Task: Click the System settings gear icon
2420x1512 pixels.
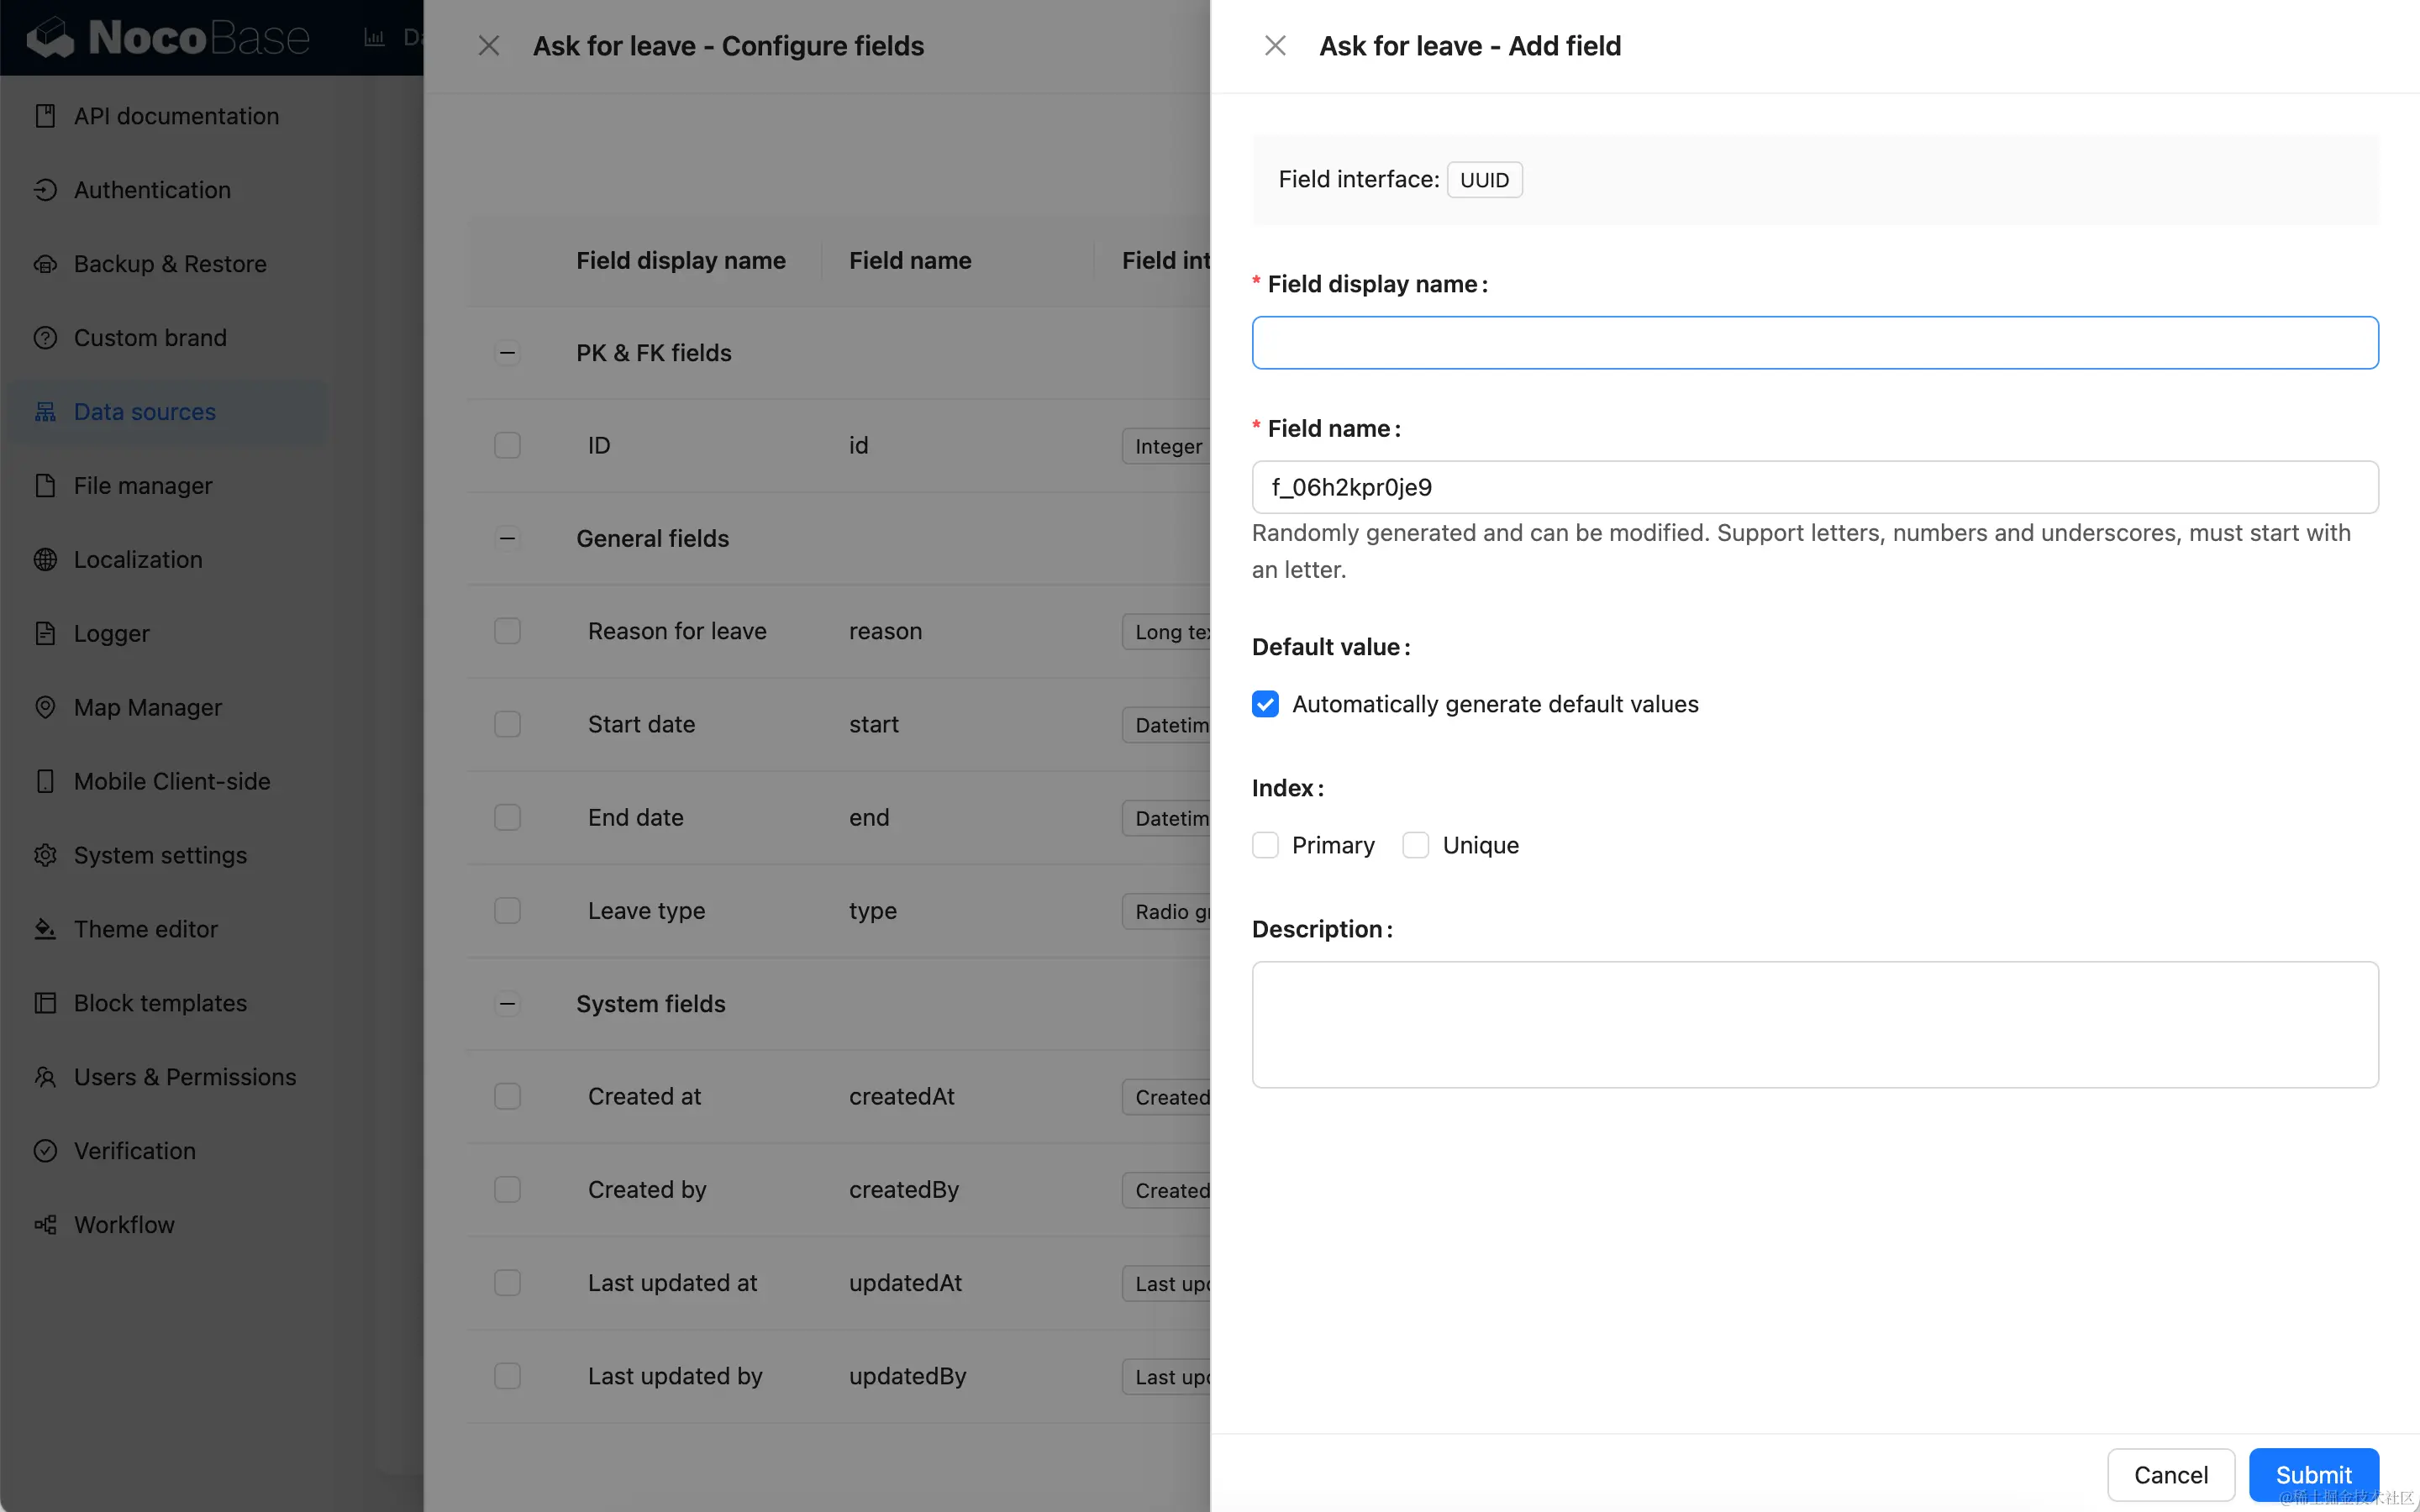Action: click(45, 855)
